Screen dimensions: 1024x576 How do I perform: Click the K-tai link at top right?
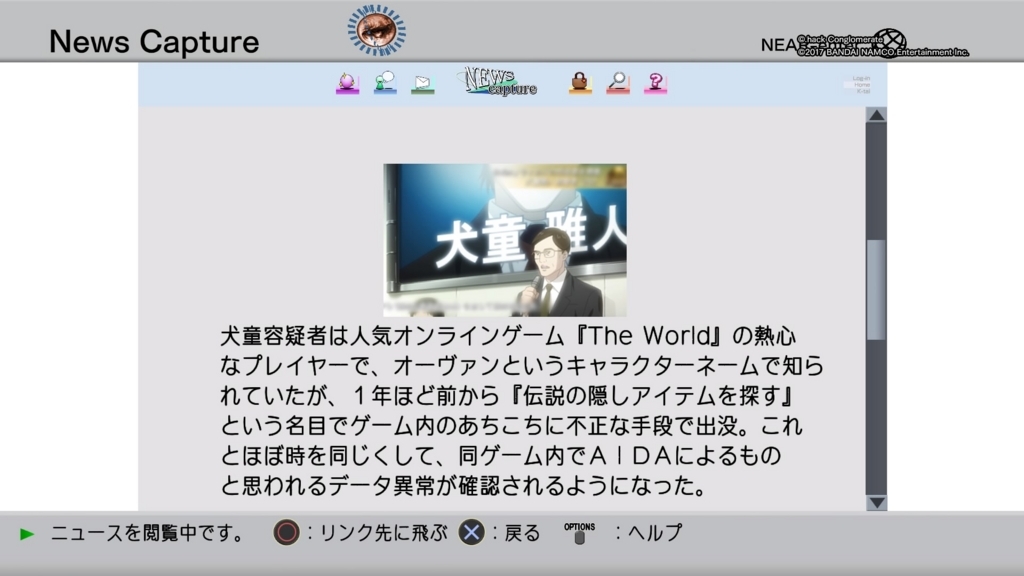click(863, 91)
